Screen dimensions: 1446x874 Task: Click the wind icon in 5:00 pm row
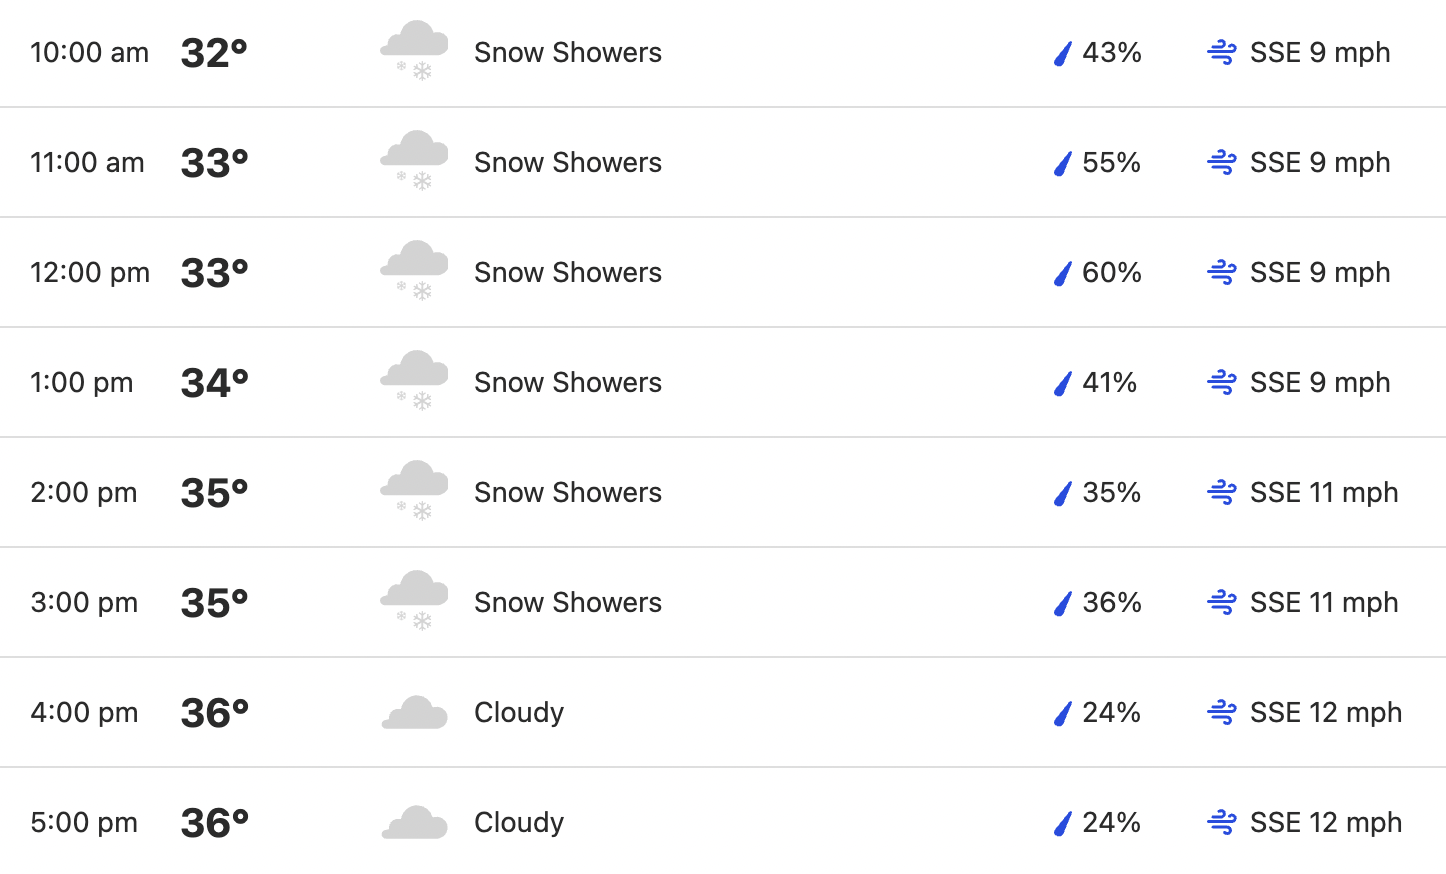tap(1222, 822)
